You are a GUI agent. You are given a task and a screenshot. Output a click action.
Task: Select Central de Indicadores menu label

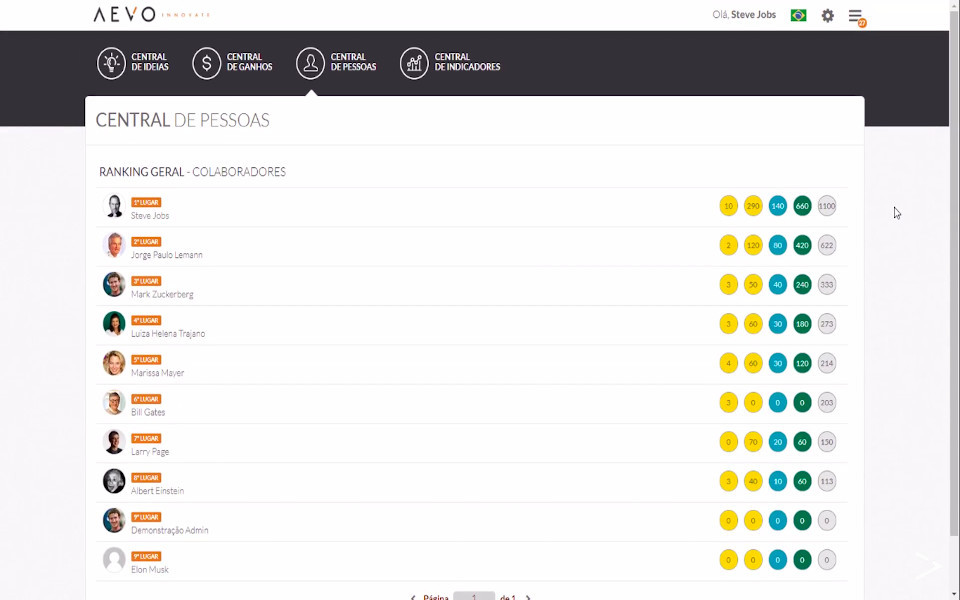click(x=467, y=62)
